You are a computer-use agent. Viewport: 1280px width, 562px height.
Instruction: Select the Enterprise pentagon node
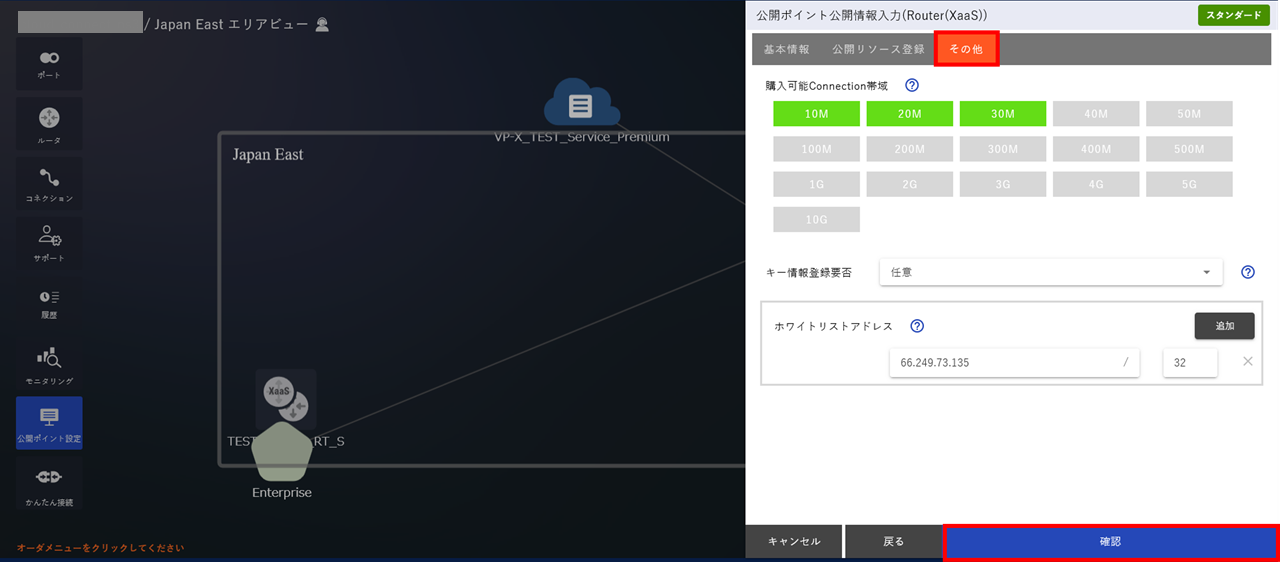point(282,453)
